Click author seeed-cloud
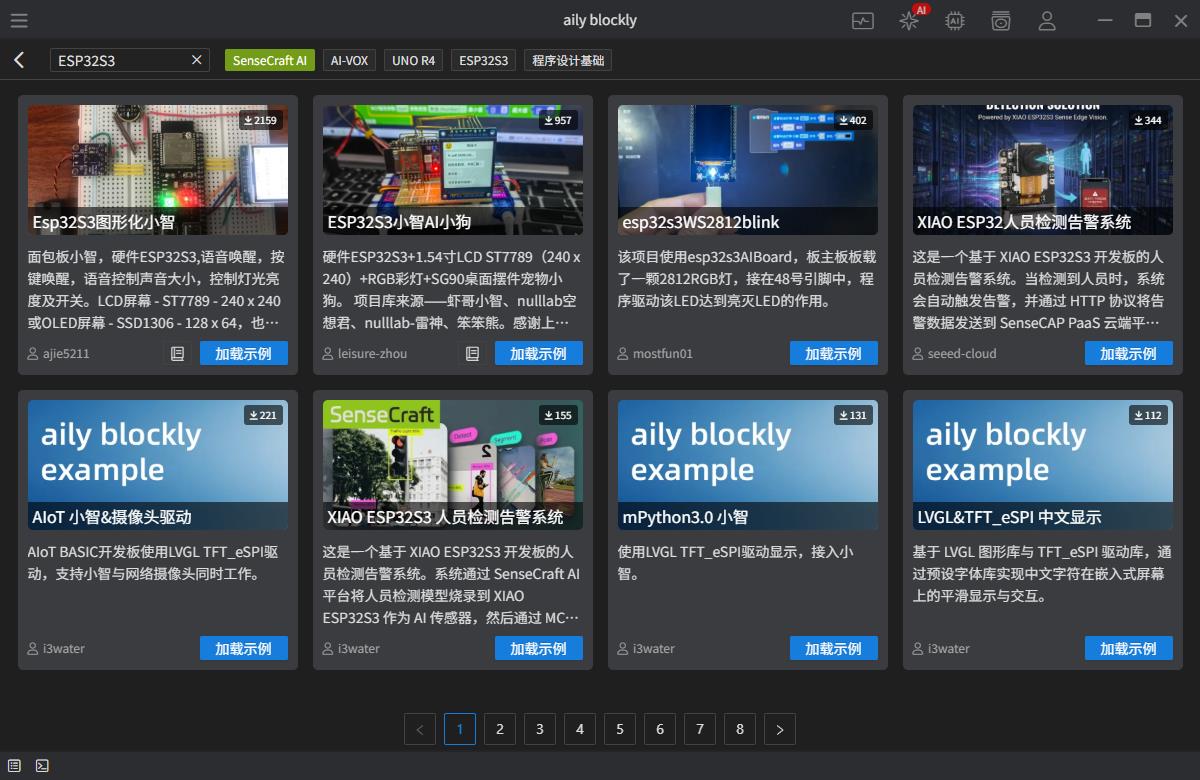The width and height of the screenshot is (1200, 780). coord(955,353)
